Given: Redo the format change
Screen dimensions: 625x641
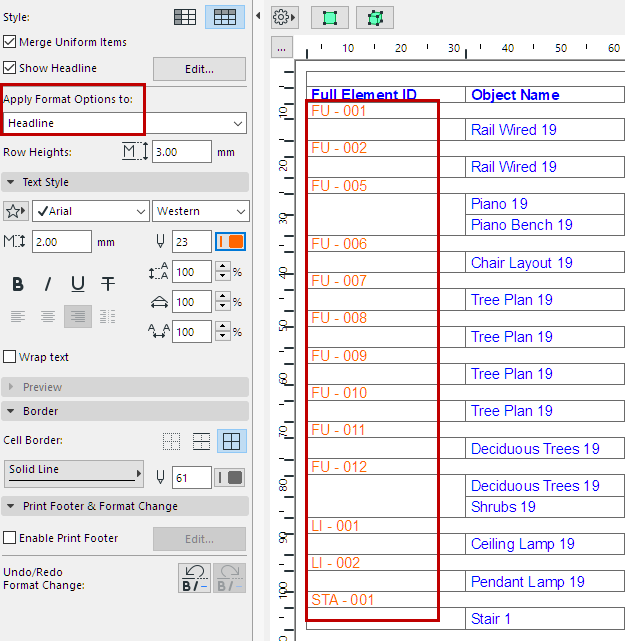Looking at the screenshot, I should click(230, 578).
